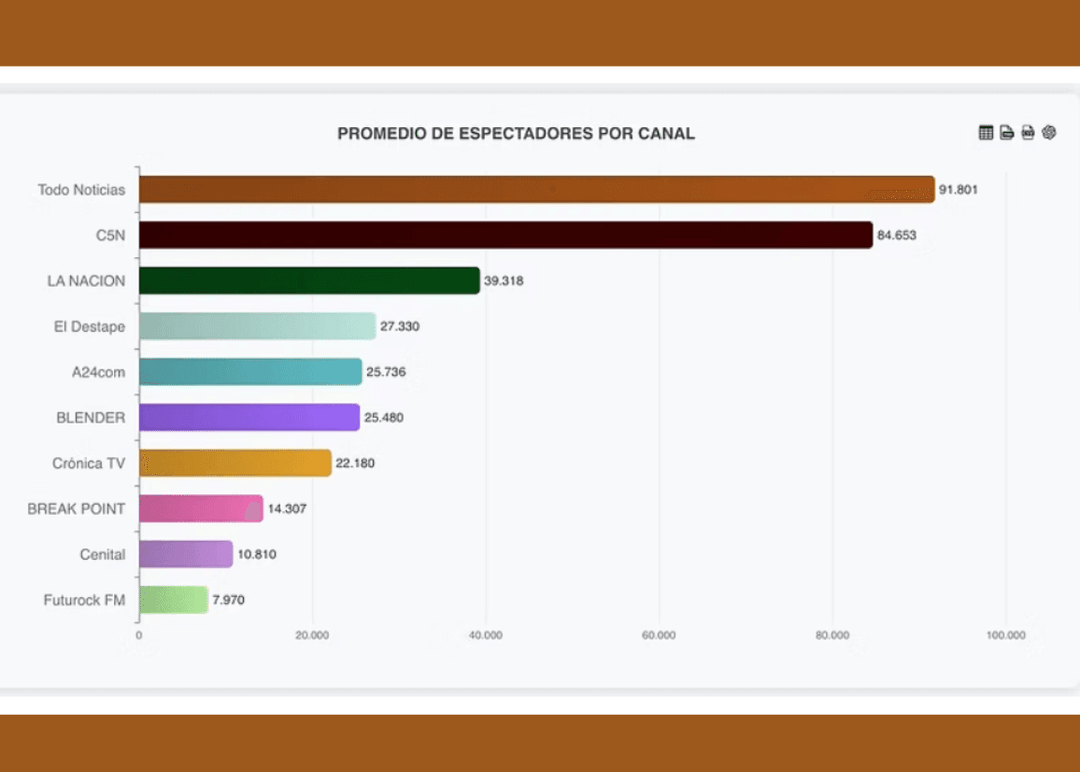Click the second file download icon
This screenshot has width=1080, height=772.
[1028, 133]
